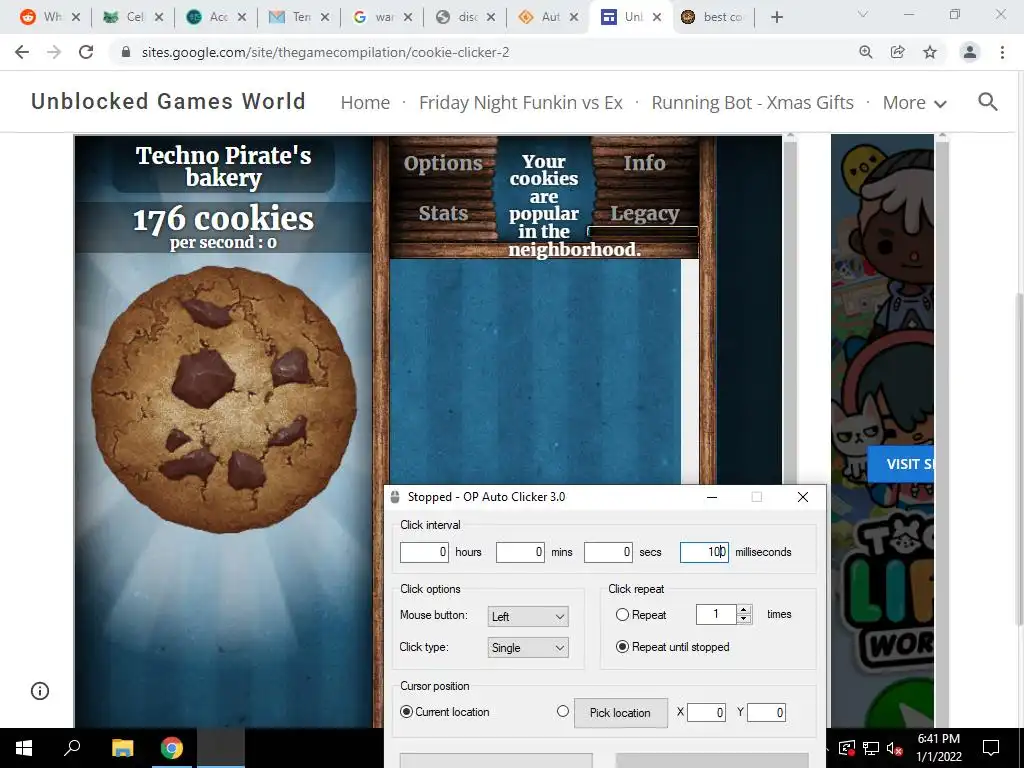Screen dimensions: 1024x768
Task: Click the Y coordinate field
Action: tap(766, 712)
